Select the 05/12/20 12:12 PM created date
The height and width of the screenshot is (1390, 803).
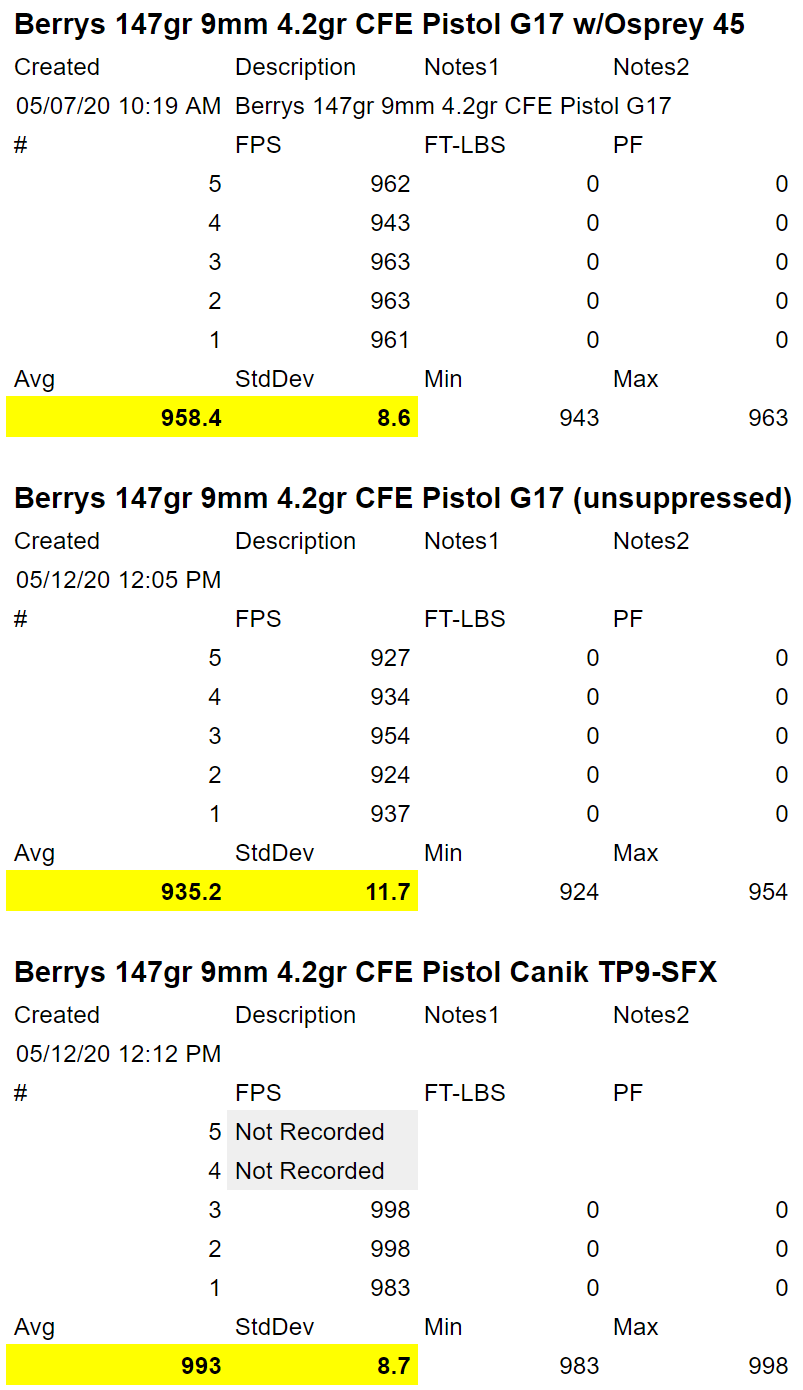[x=118, y=1054]
